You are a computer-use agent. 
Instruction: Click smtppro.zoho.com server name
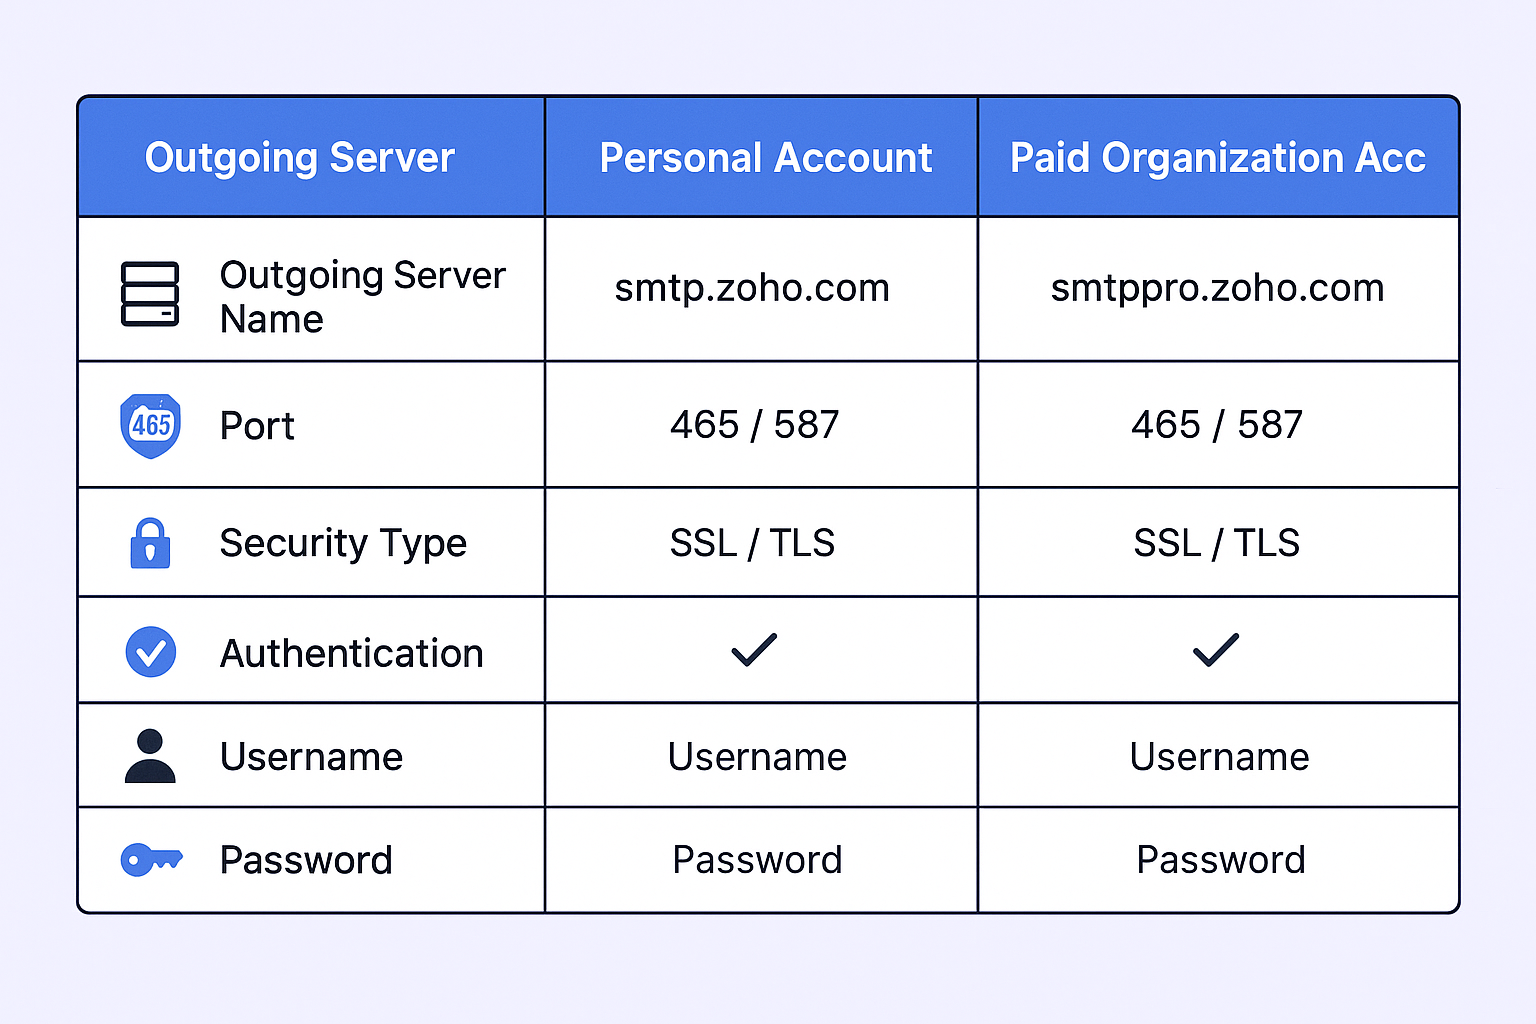pyautogui.click(x=1217, y=288)
